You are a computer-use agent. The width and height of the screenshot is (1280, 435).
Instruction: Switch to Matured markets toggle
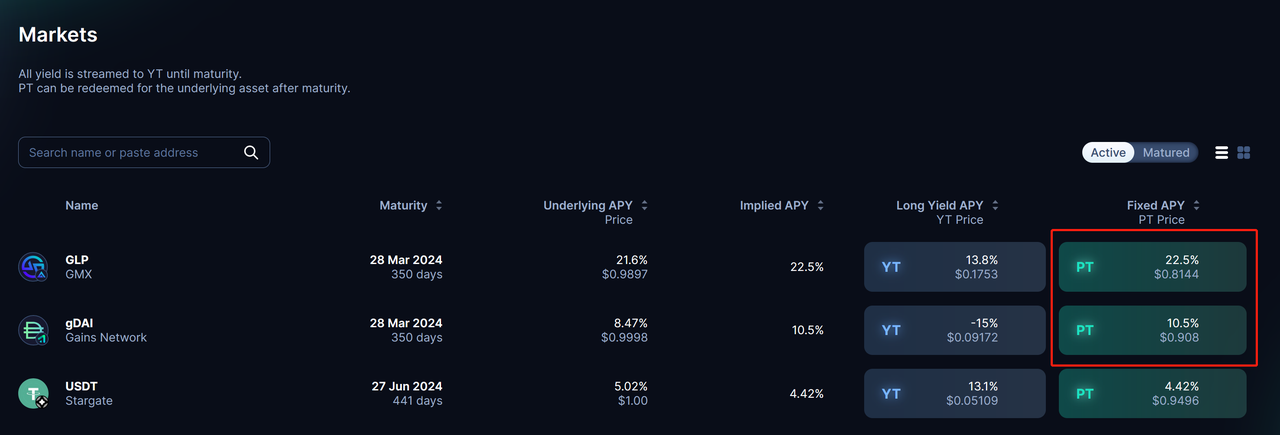click(x=1166, y=153)
